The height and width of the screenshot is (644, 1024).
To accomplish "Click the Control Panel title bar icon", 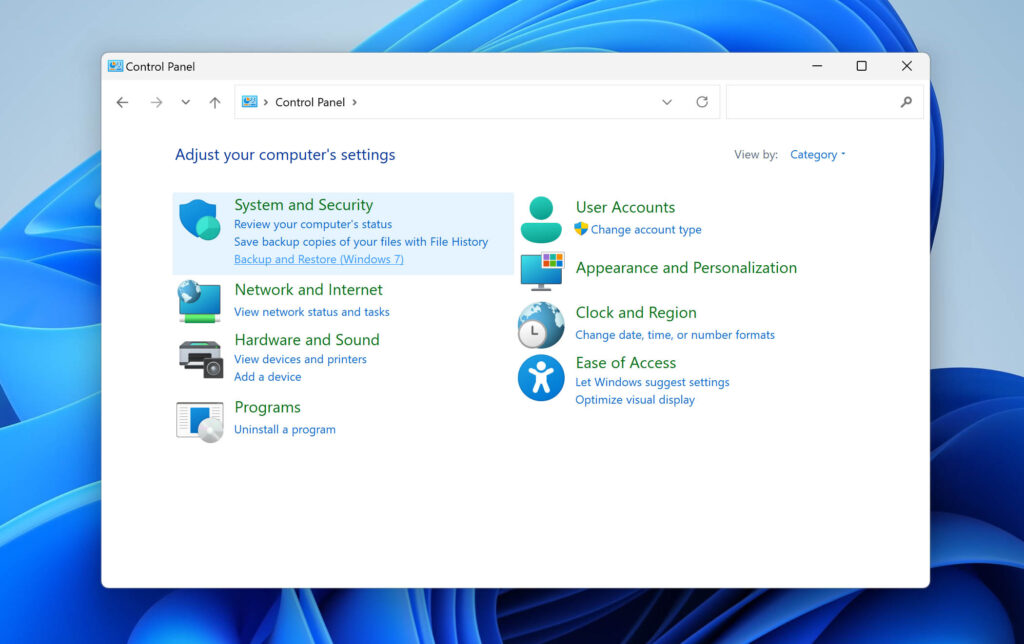I will point(116,66).
